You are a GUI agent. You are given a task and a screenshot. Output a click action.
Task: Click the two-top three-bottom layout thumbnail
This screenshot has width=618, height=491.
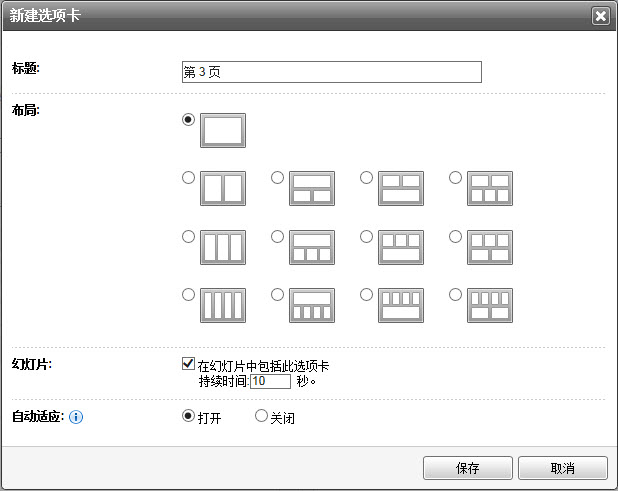click(x=490, y=188)
